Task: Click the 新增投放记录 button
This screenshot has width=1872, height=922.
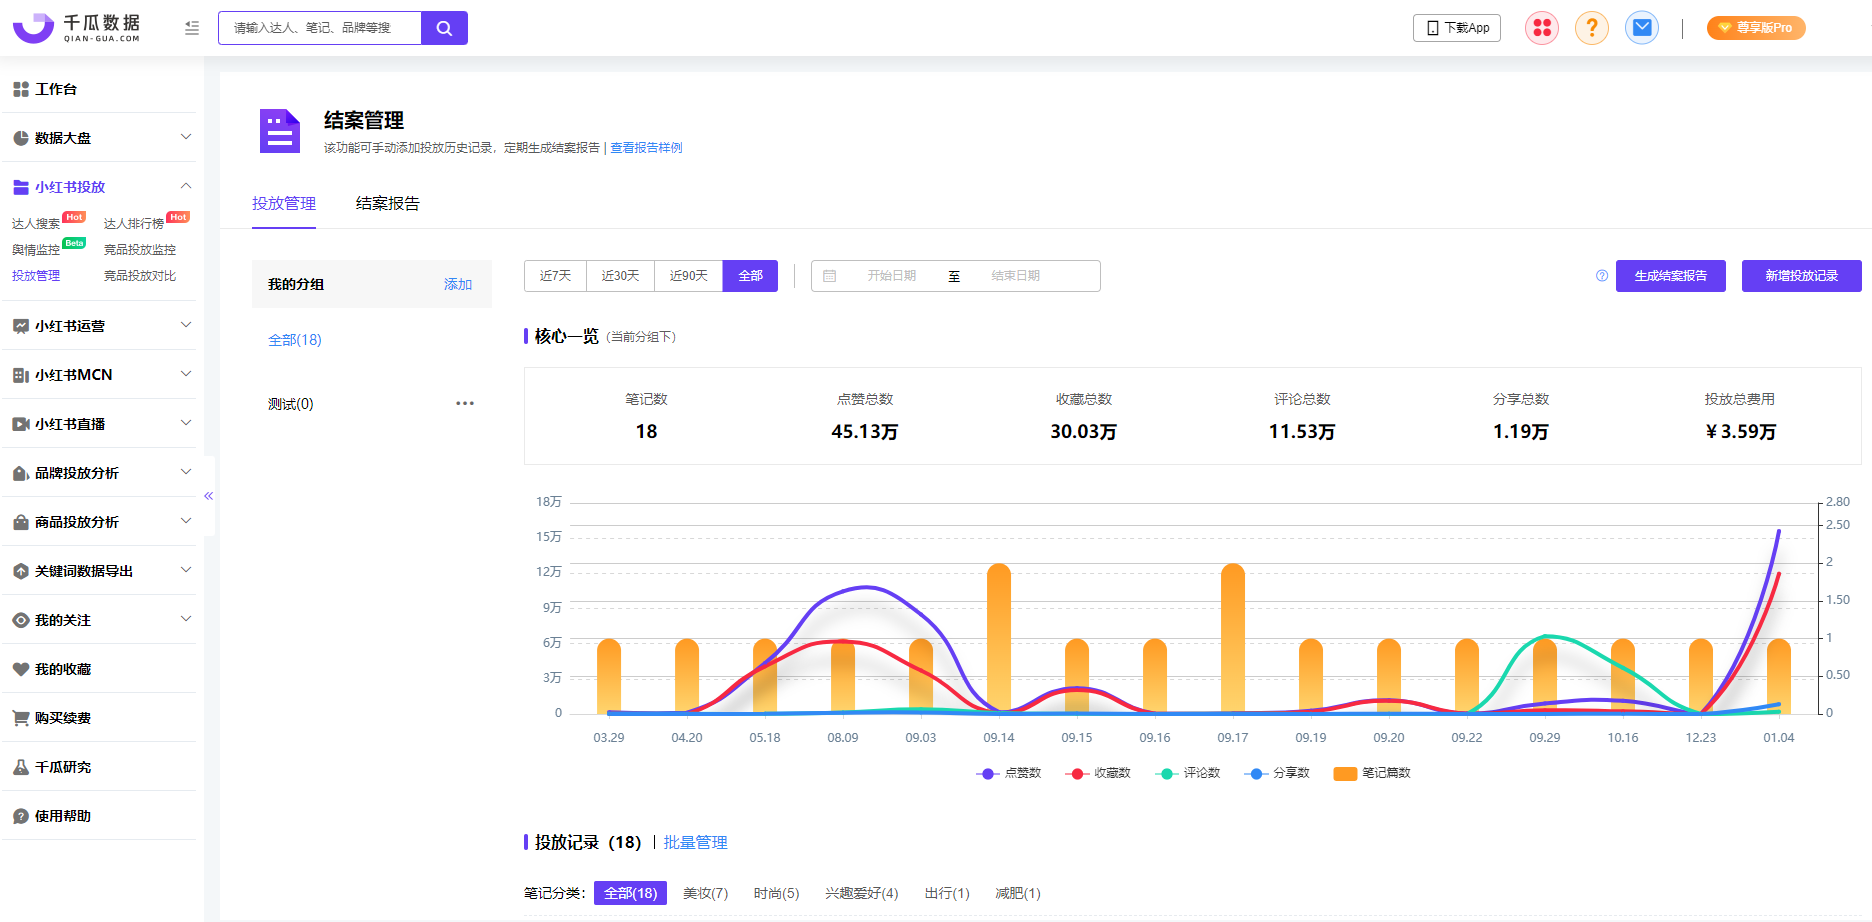Action: tap(1802, 276)
